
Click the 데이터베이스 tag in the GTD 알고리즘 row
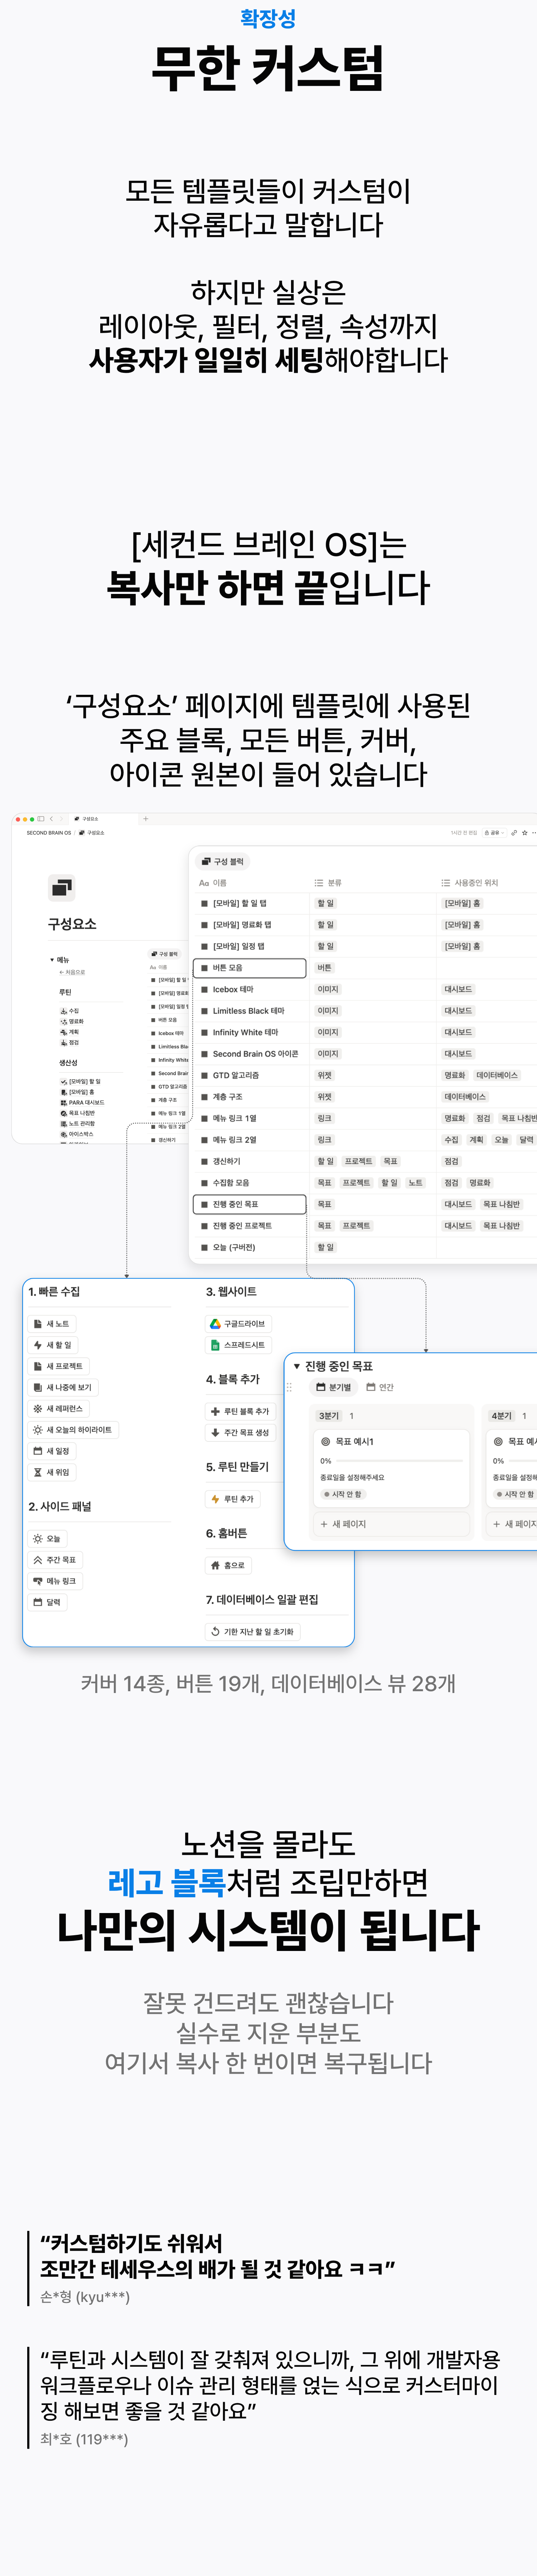pos(497,1075)
